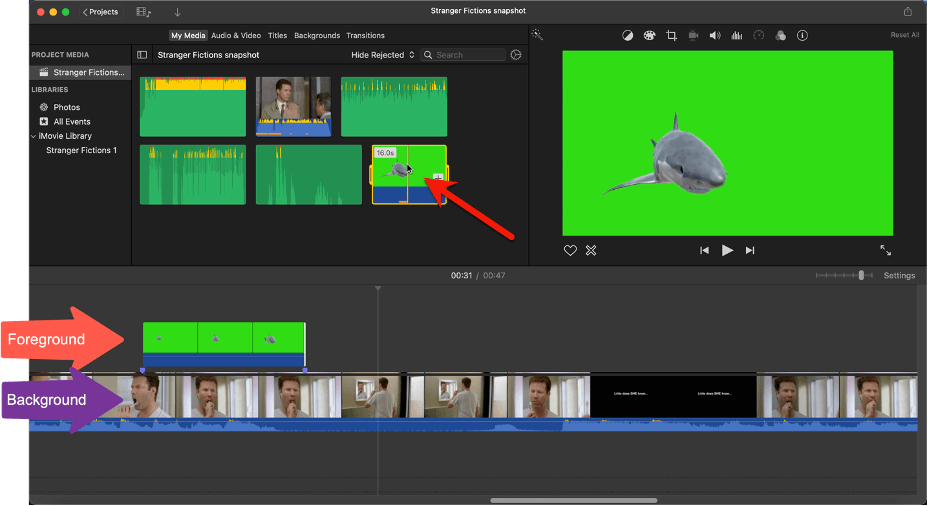Reject the clip with X icon
This screenshot has width=928, height=506.
coord(591,250)
